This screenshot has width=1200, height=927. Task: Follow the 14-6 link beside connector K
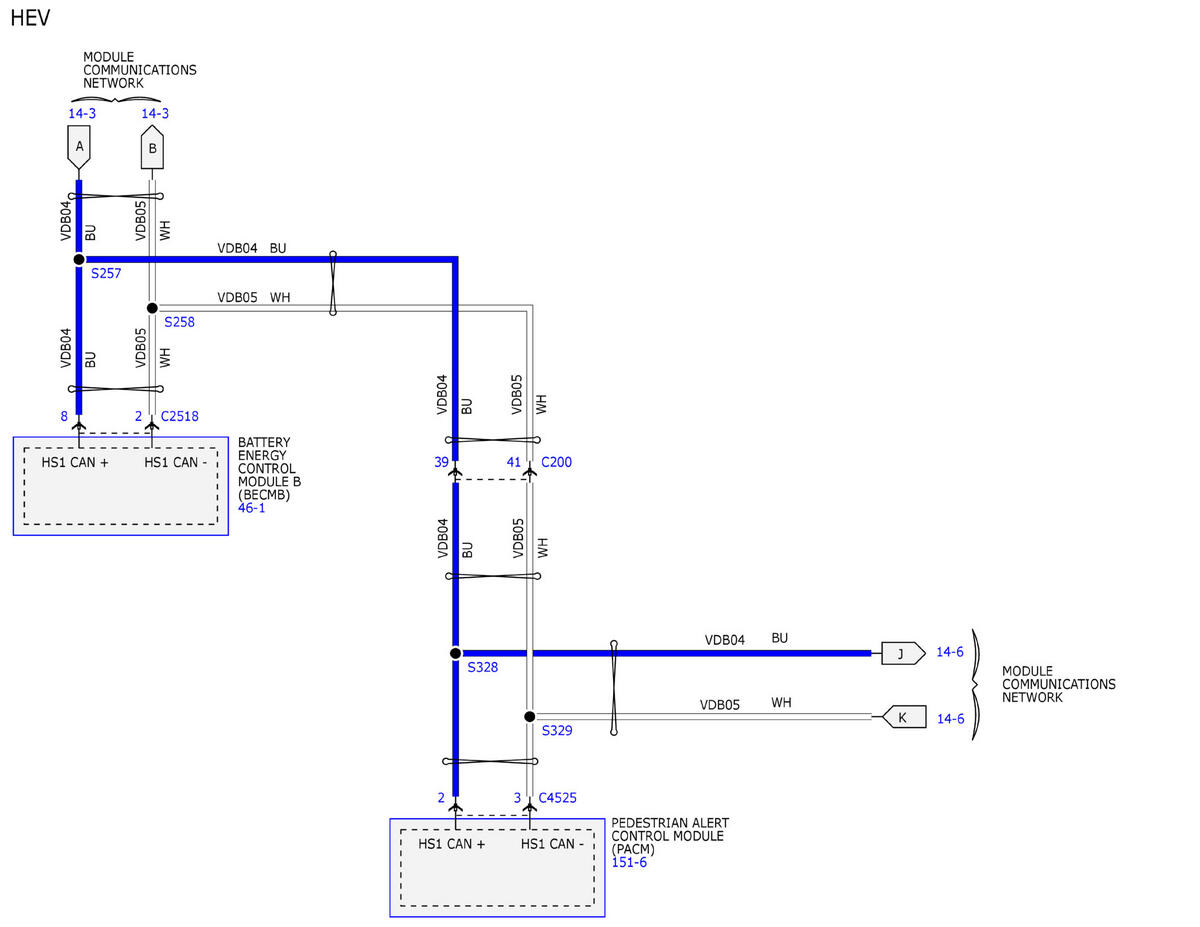(x=950, y=718)
